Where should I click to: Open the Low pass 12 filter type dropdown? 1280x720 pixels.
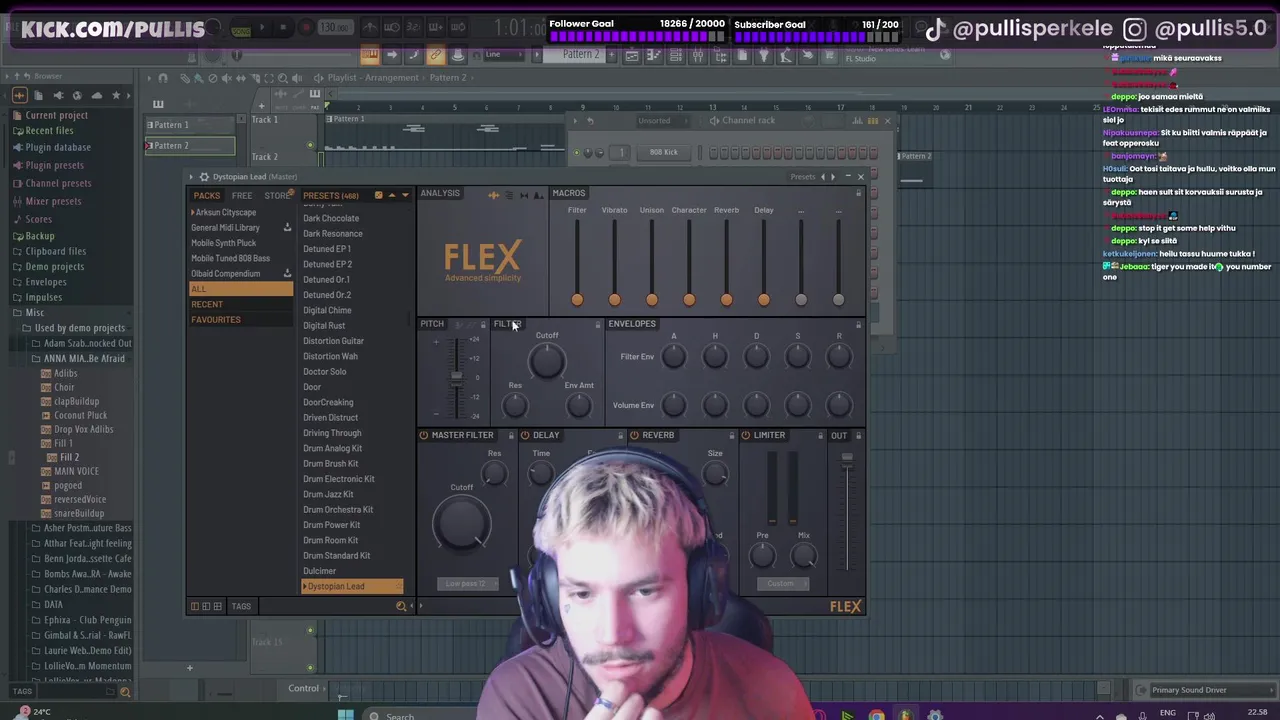point(467,584)
